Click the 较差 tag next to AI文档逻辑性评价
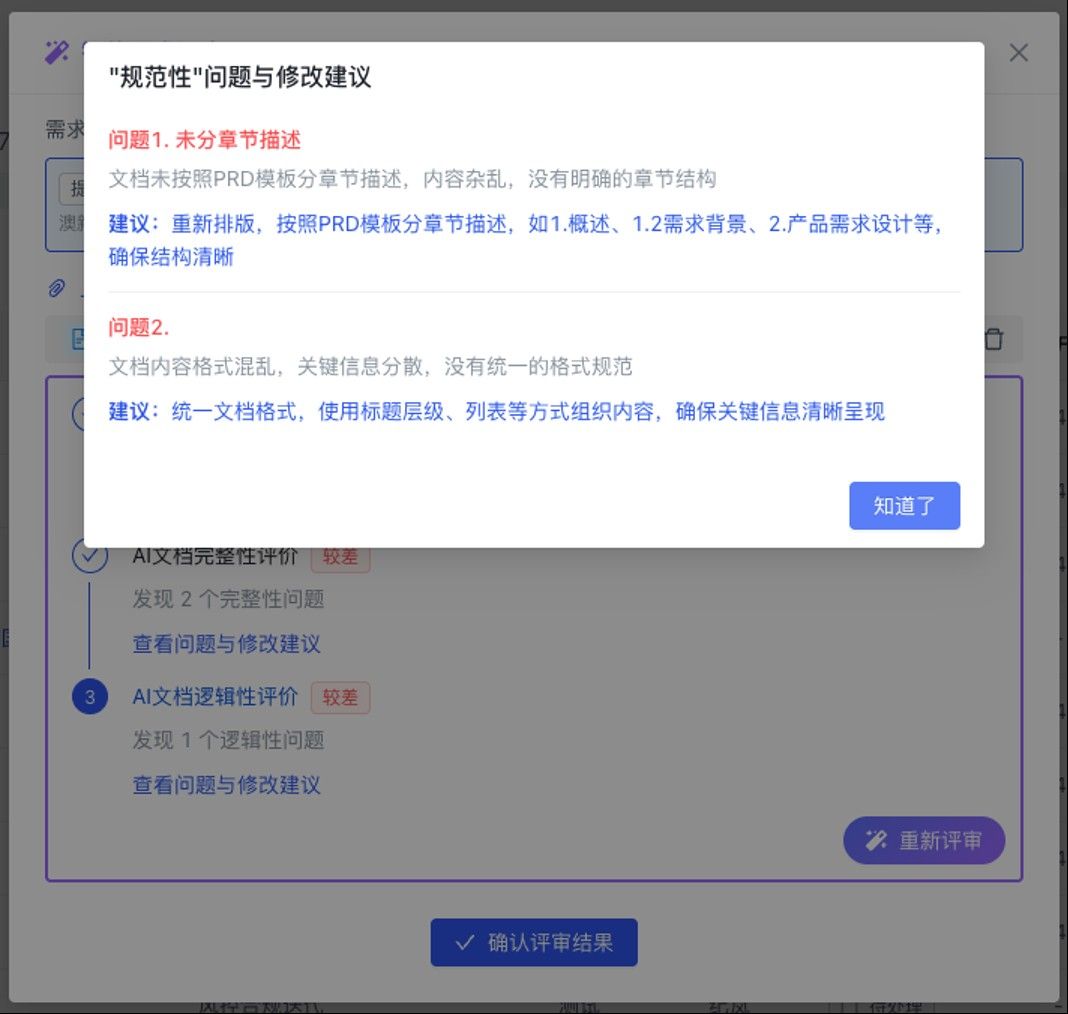The height and width of the screenshot is (1014, 1068). coord(340,697)
